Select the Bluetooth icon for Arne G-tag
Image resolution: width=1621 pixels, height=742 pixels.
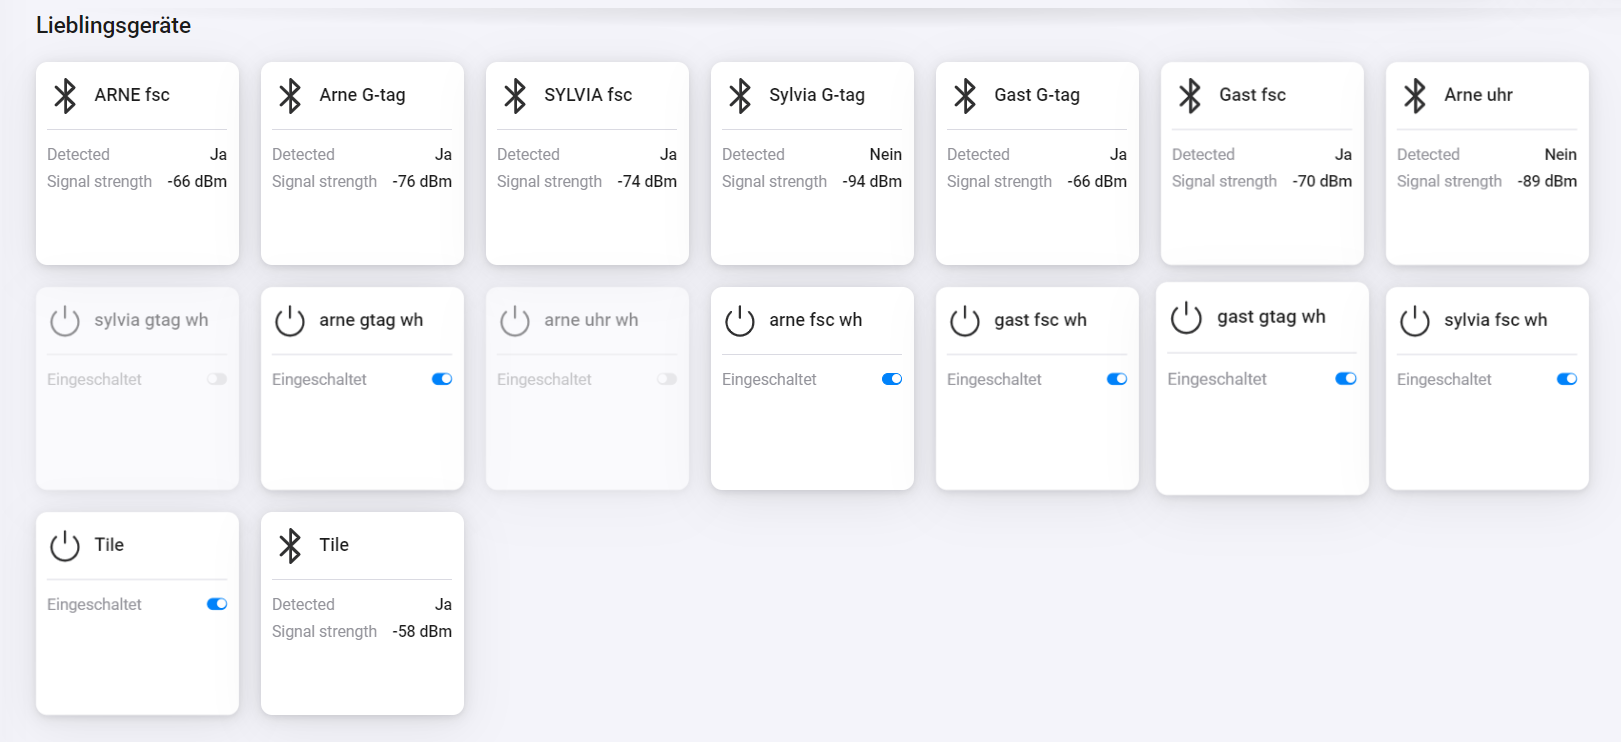click(290, 96)
